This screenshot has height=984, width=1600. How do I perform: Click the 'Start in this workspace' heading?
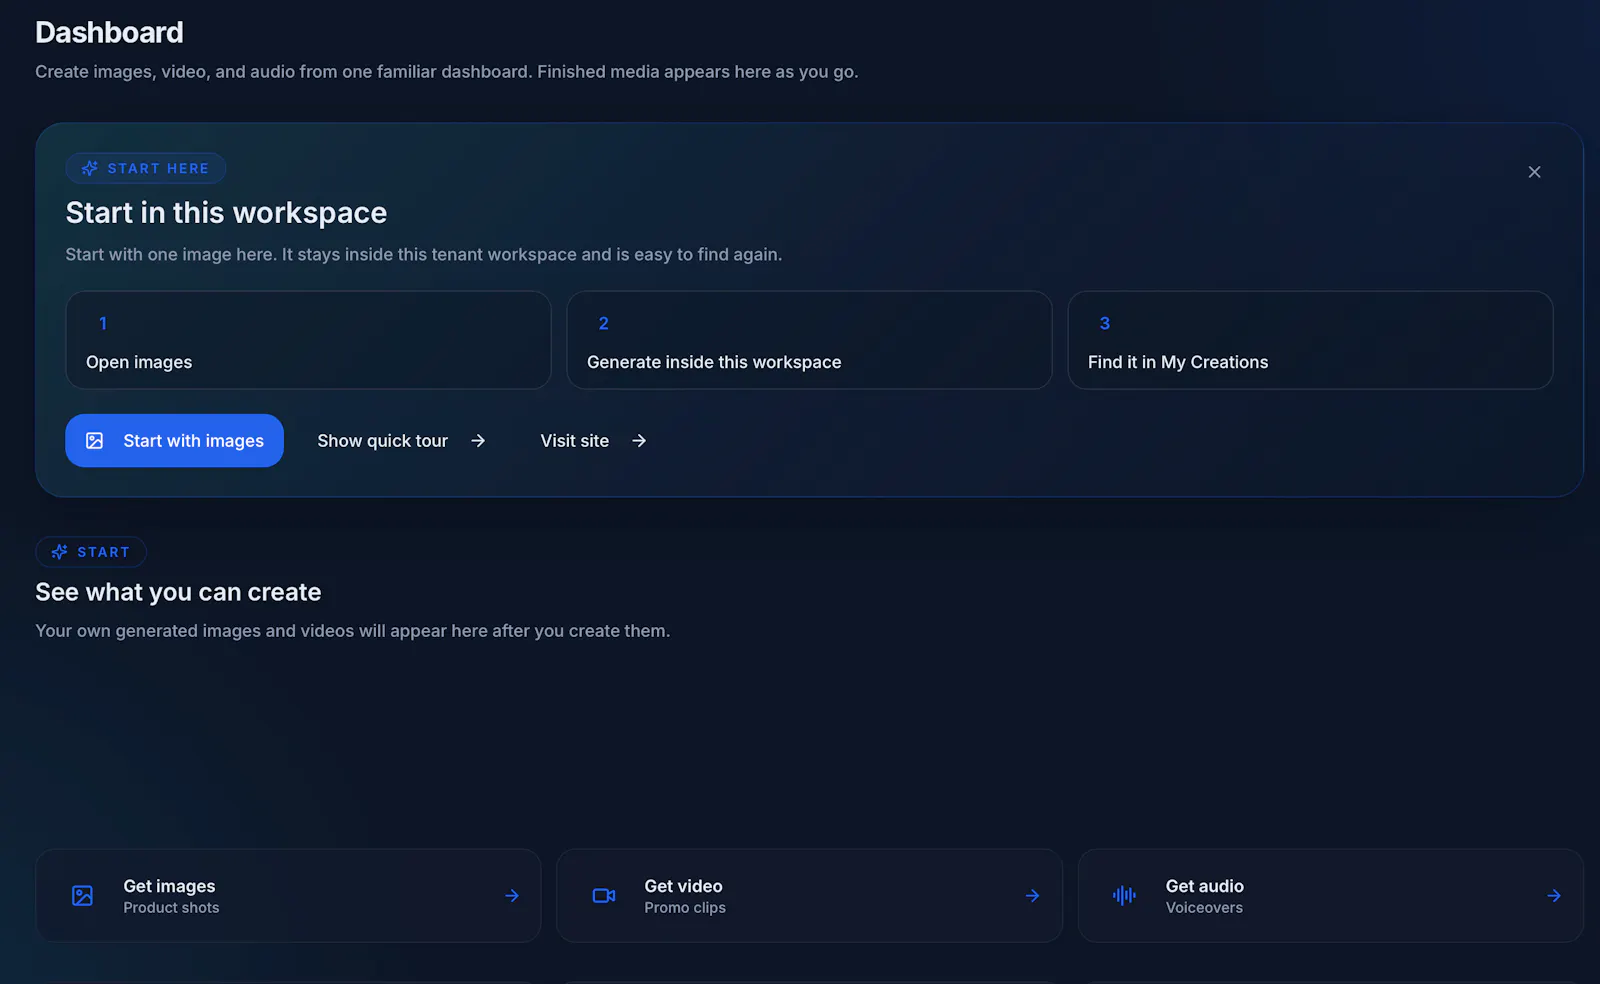[x=226, y=213]
